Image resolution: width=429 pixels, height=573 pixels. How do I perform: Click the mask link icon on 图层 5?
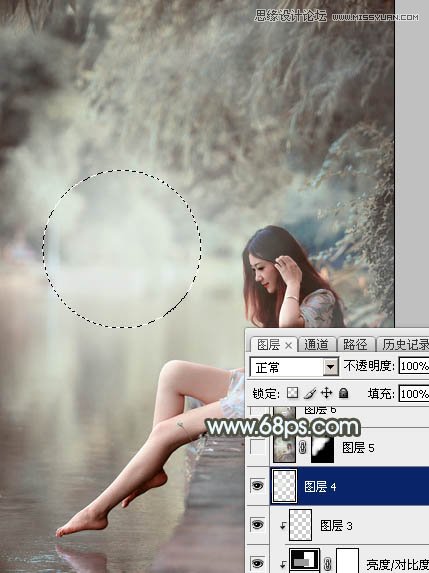click(x=303, y=448)
